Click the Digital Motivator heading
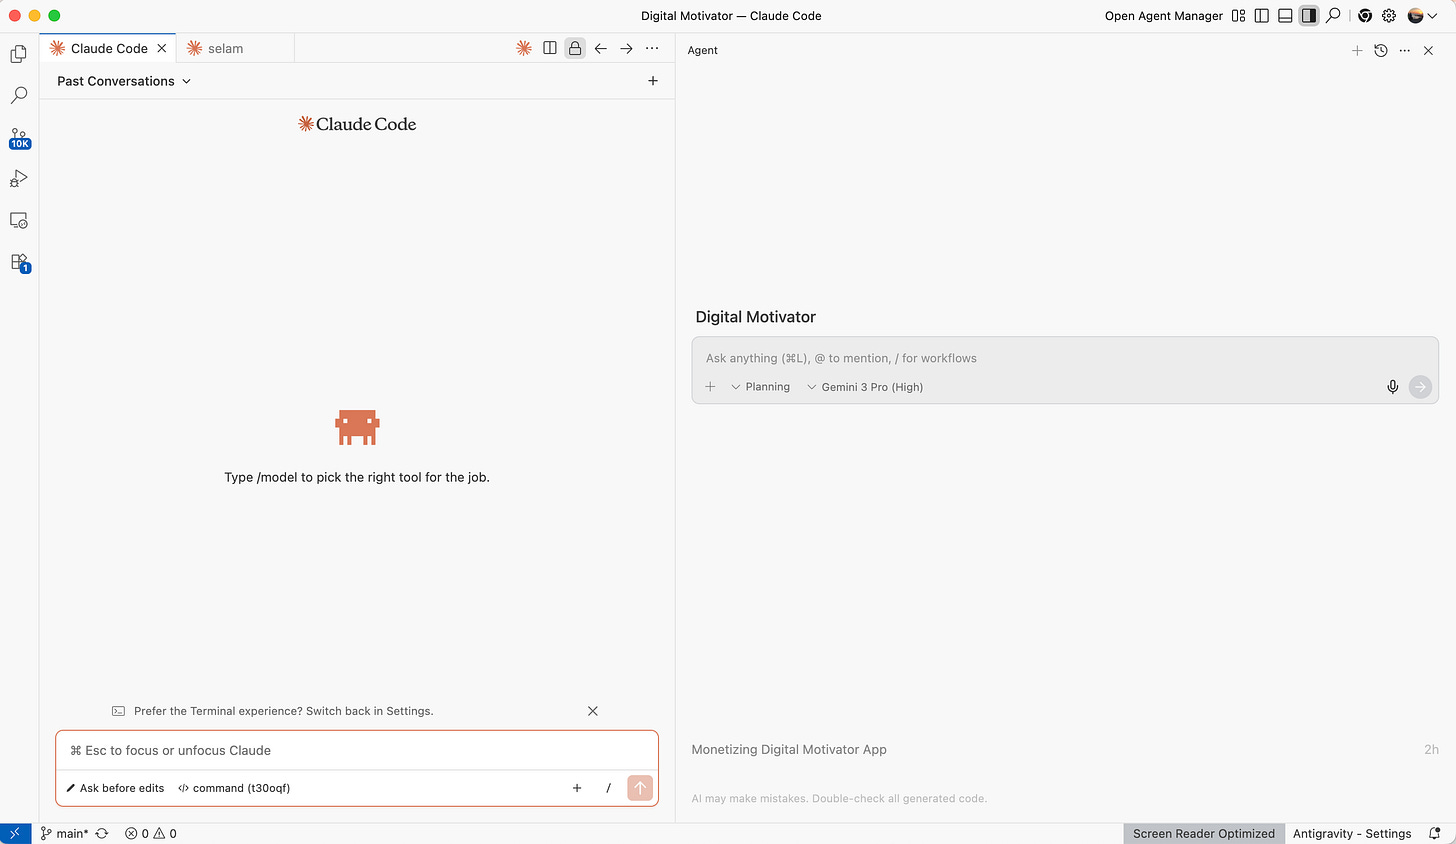 pos(756,317)
